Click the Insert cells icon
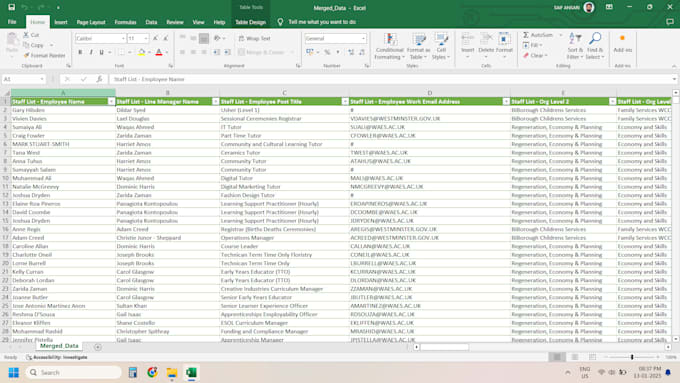This screenshot has height=383, width=680. [468, 39]
